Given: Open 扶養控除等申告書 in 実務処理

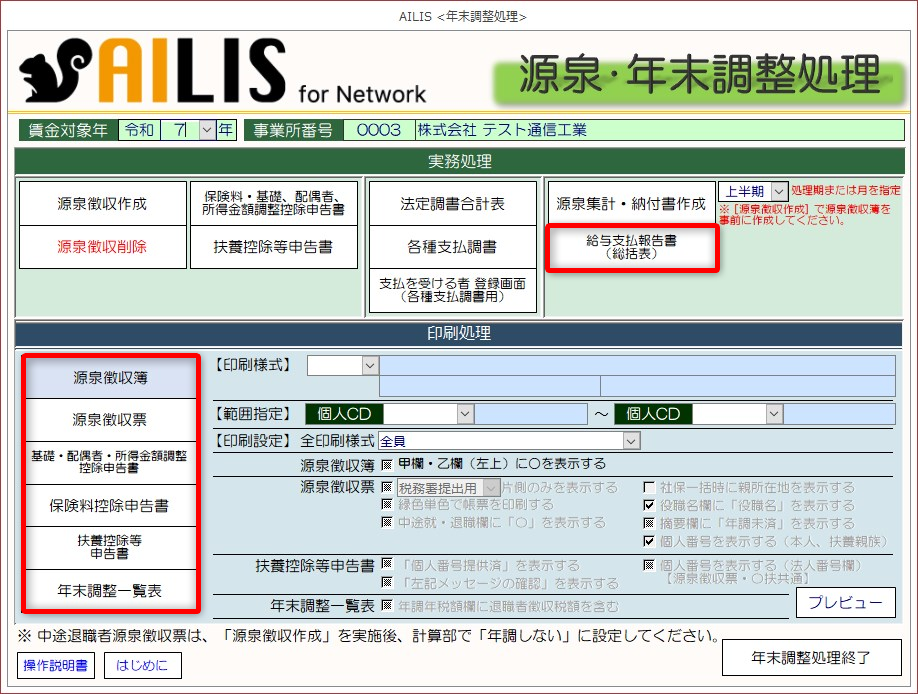Looking at the screenshot, I should coord(273,247).
